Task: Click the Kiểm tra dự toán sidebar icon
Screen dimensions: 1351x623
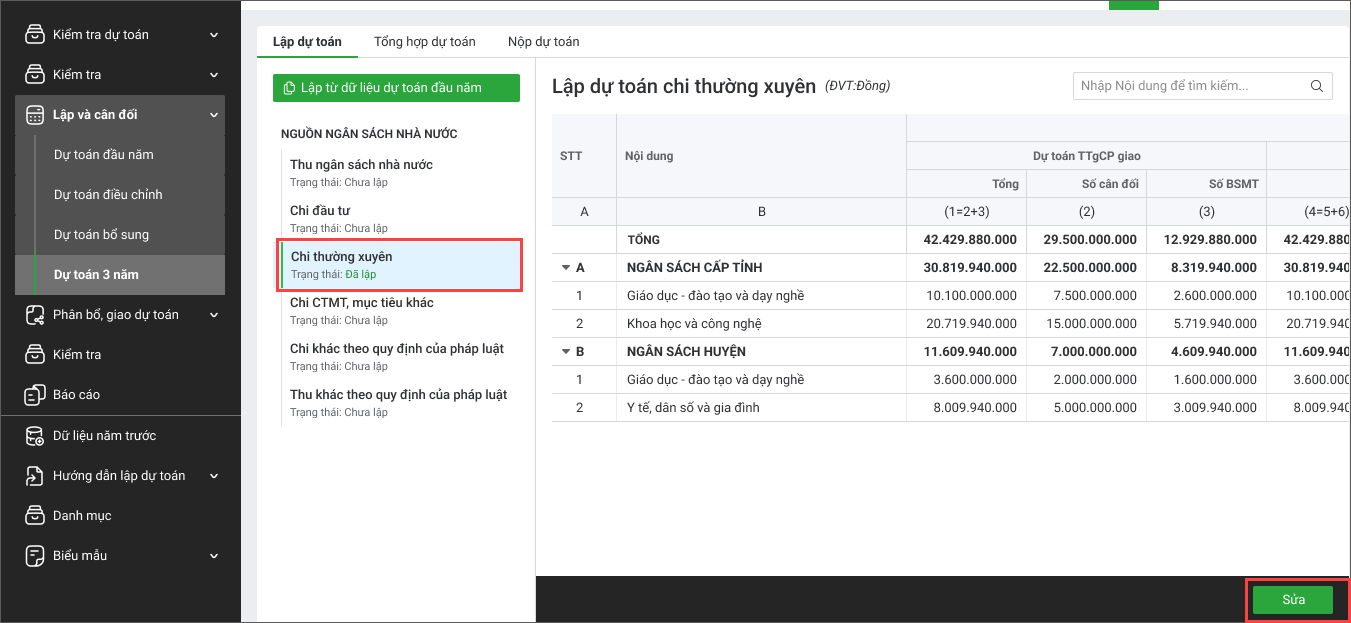Action: pos(35,35)
